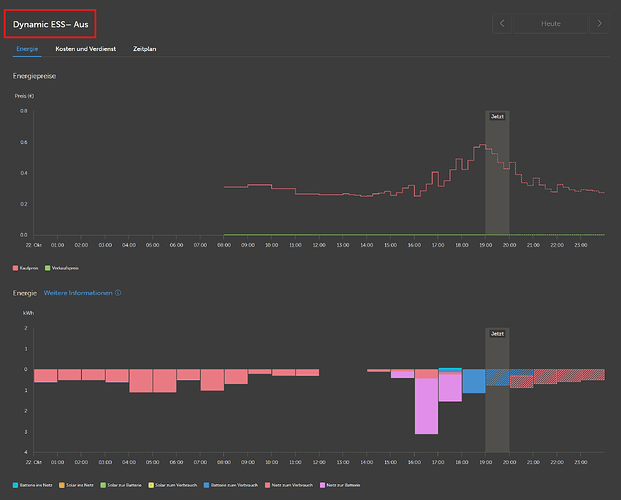Switch to the Energie tab

27,49
